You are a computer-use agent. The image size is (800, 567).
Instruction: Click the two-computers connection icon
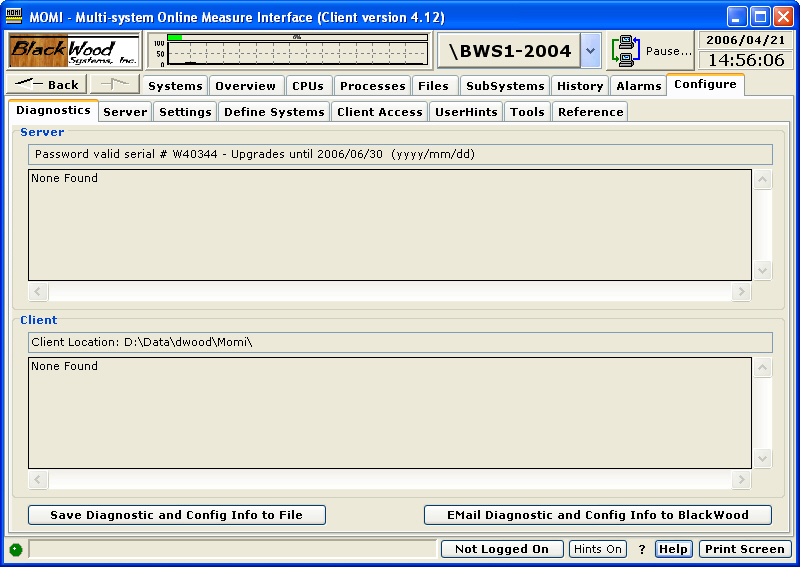coord(626,51)
